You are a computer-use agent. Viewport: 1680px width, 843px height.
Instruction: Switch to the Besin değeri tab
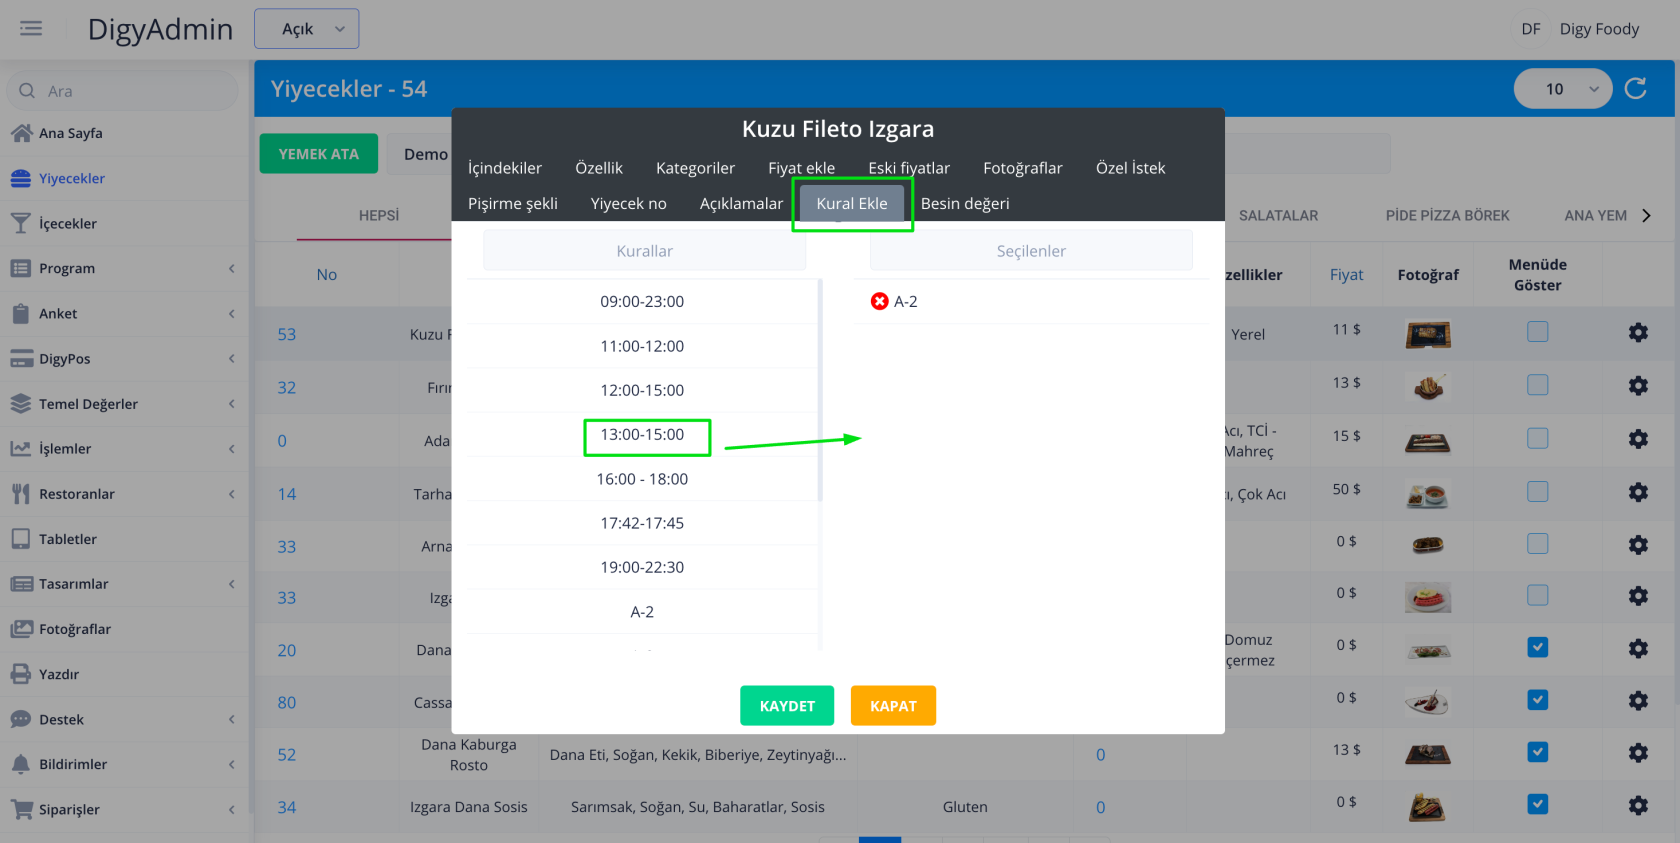pos(964,203)
